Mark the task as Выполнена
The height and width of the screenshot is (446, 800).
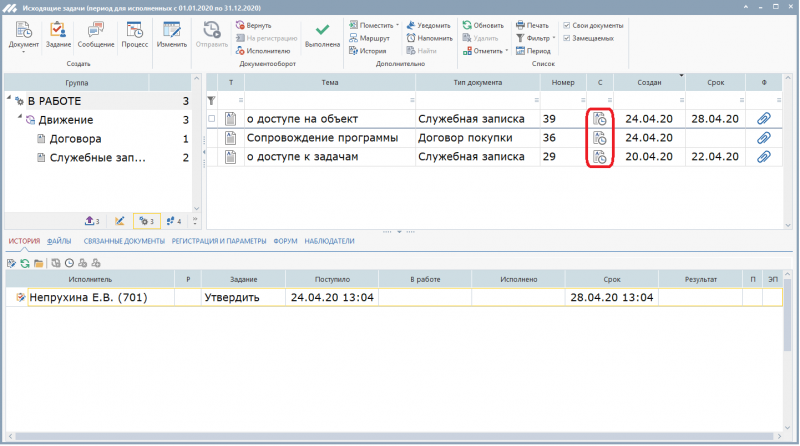(322, 35)
